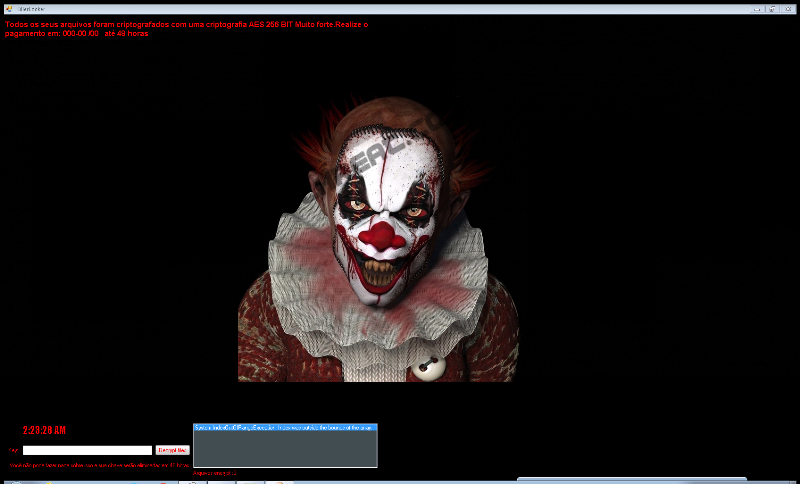Click the resize grip at the bottom-right corner
The height and width of the screenshot is (484, 800).
click(x=795, y=480)
